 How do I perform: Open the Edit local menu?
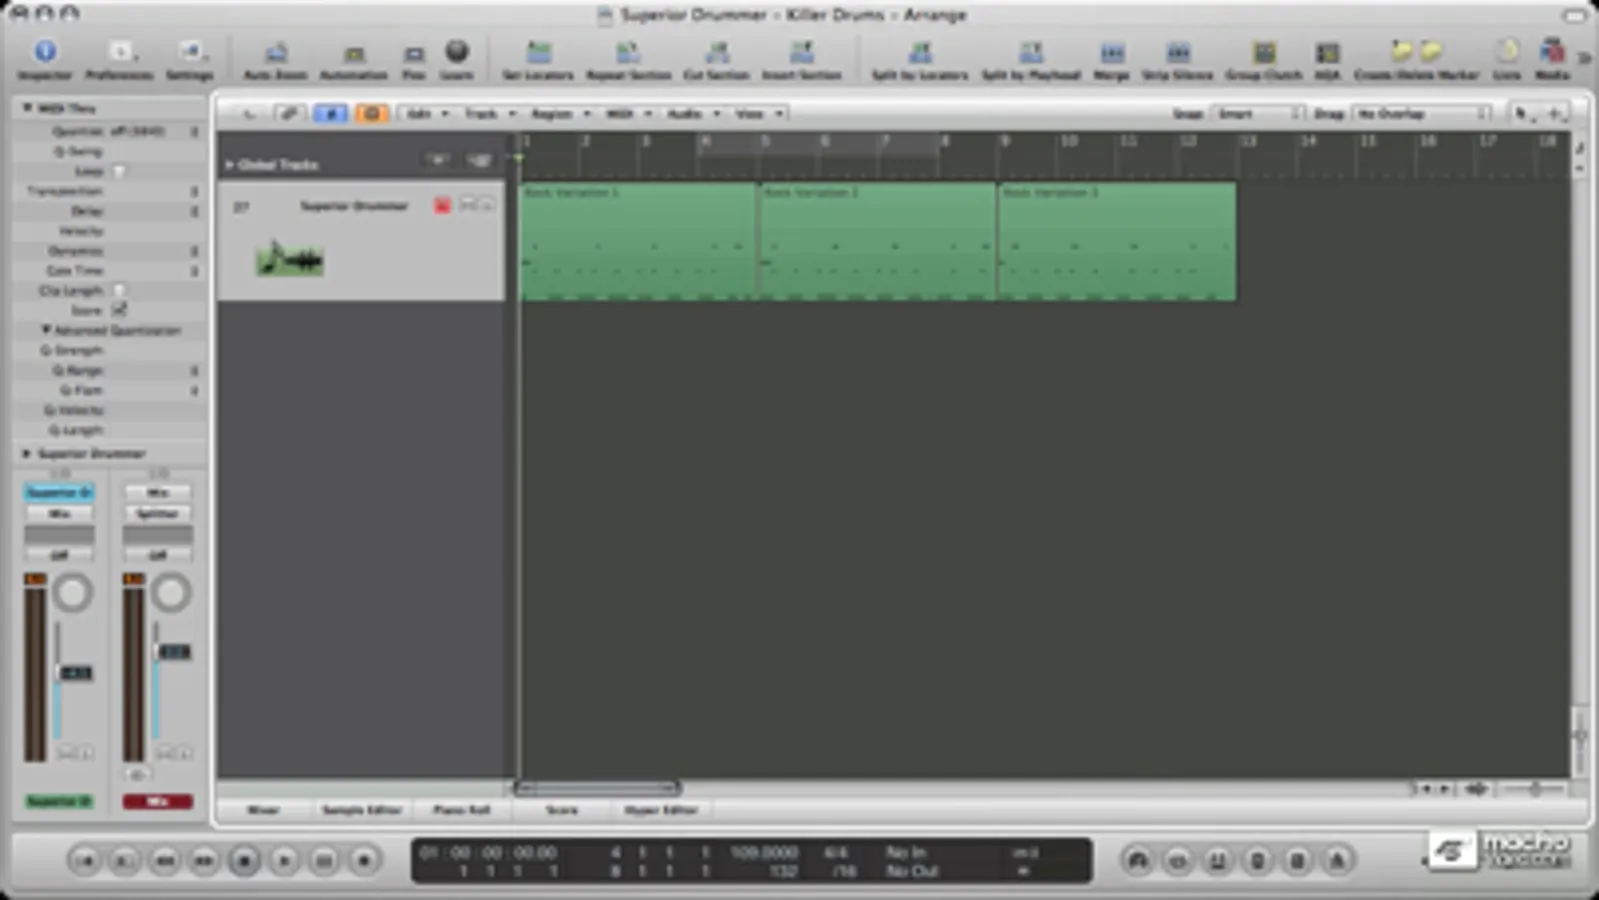[427, 114]
